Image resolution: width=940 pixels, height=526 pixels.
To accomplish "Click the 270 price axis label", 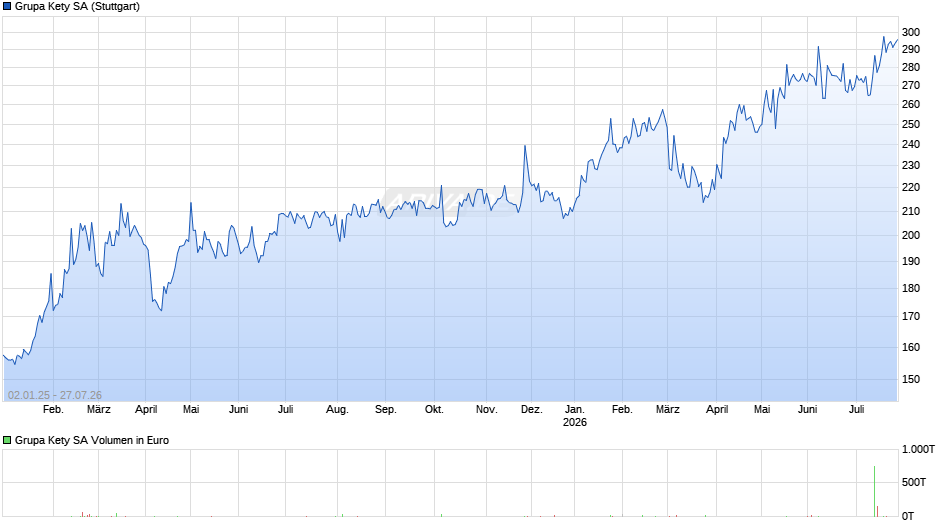I will tap(911, 86).
